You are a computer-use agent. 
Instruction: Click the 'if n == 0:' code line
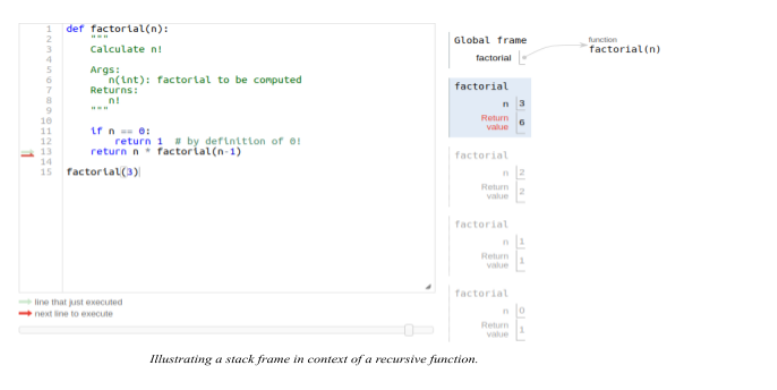[120, 131]
